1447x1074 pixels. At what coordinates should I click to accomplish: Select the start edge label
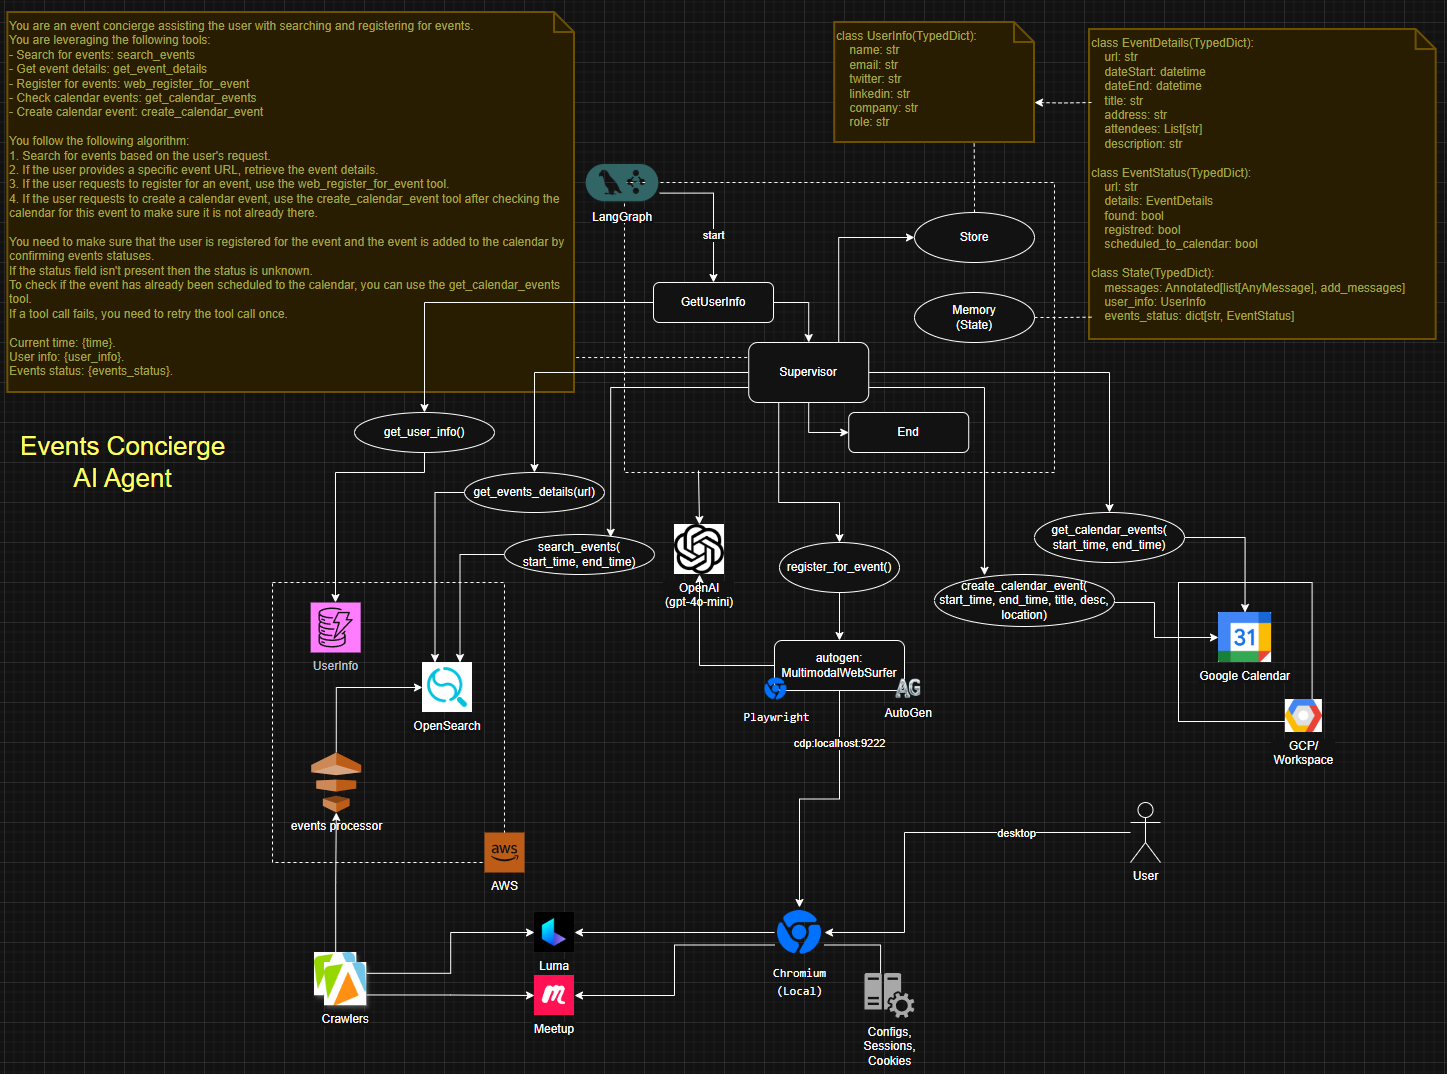(x=713, y=235)
